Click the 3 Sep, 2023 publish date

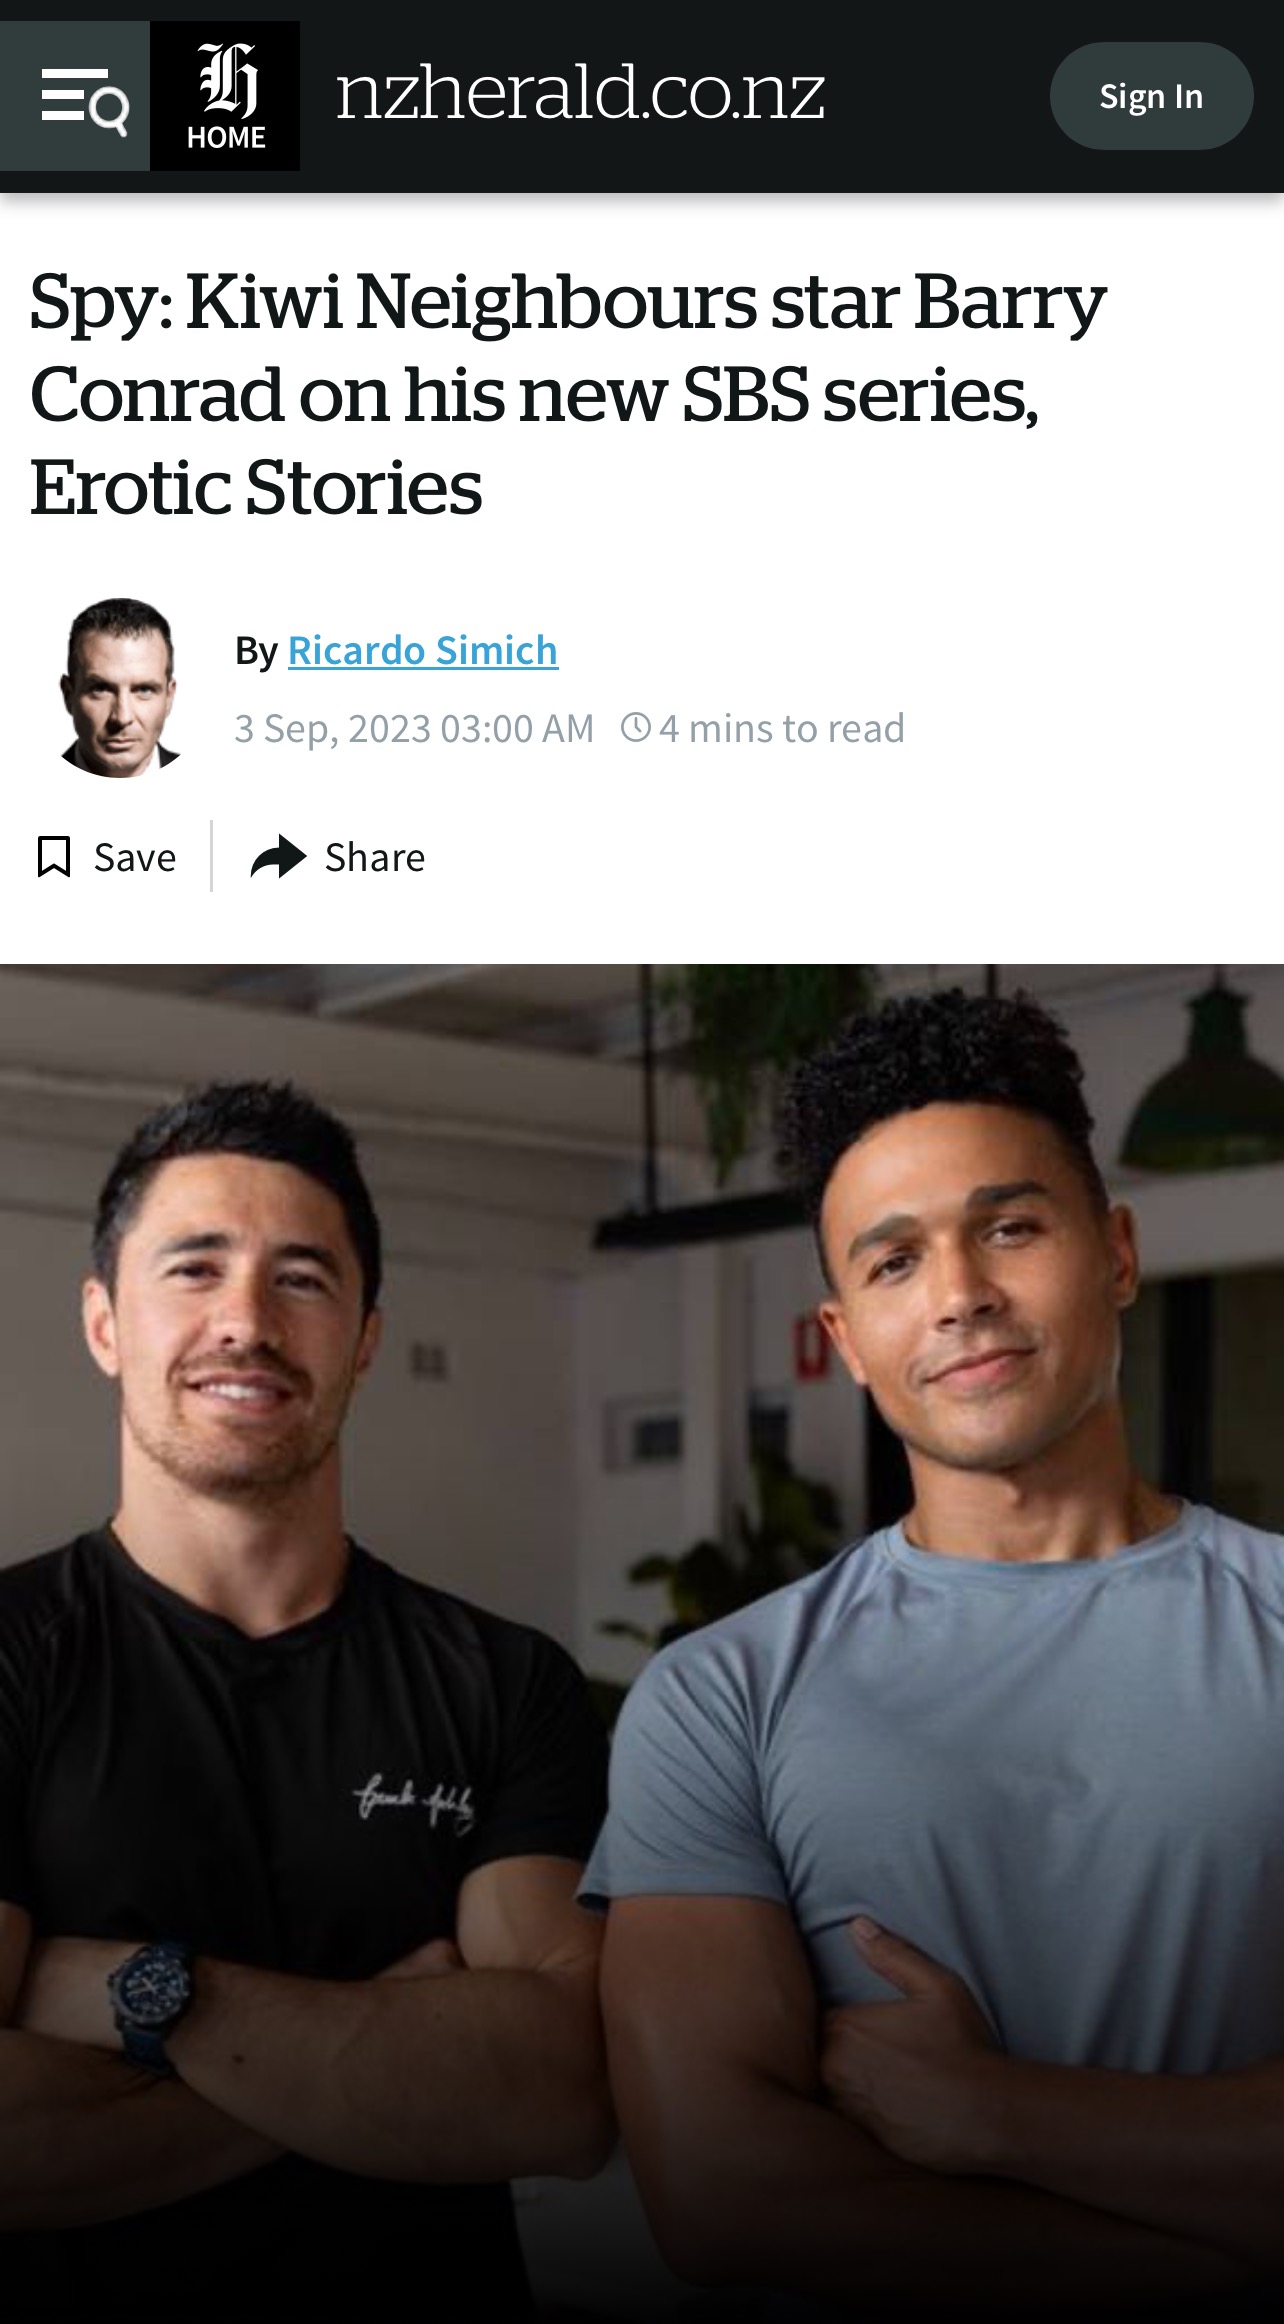pos(414,728)
